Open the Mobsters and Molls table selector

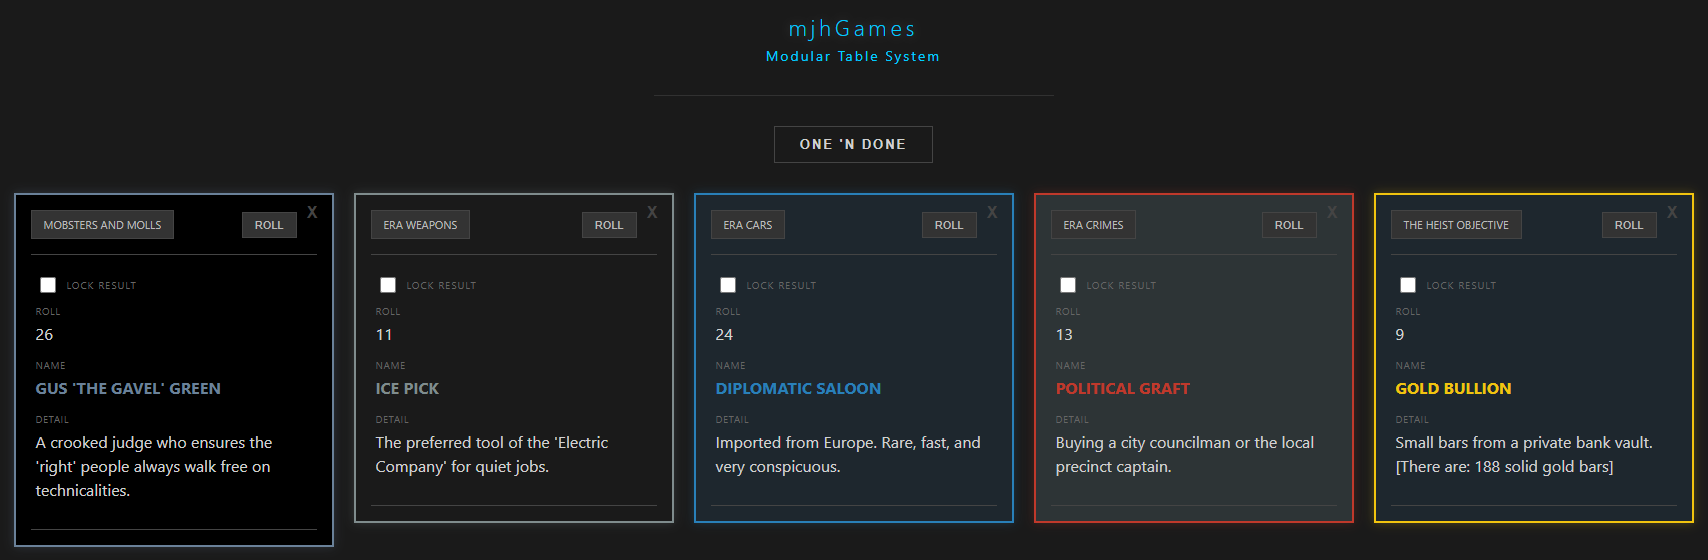click(x=102, y=225)
